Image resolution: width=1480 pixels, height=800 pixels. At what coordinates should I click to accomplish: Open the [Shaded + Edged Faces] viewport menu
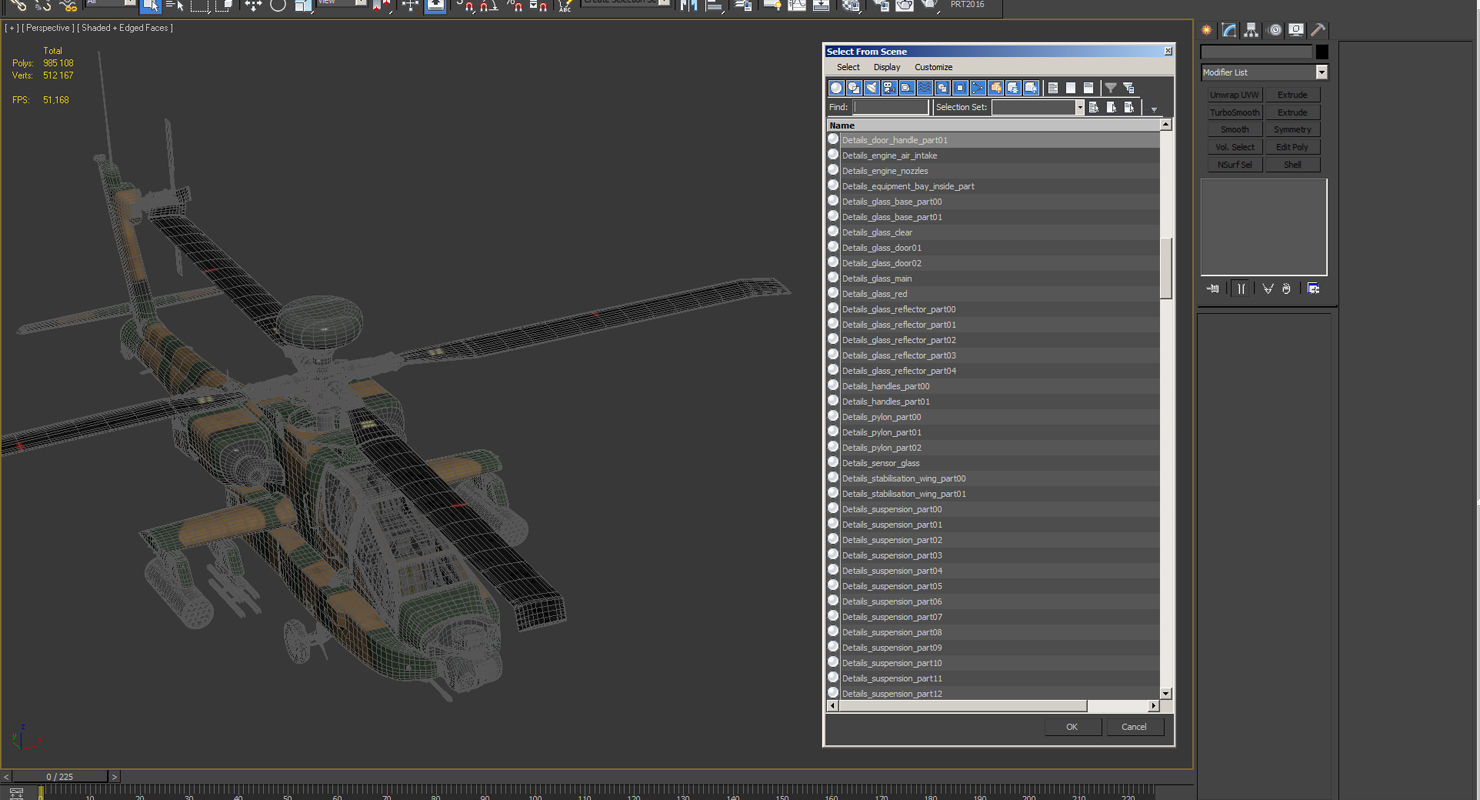125,28
